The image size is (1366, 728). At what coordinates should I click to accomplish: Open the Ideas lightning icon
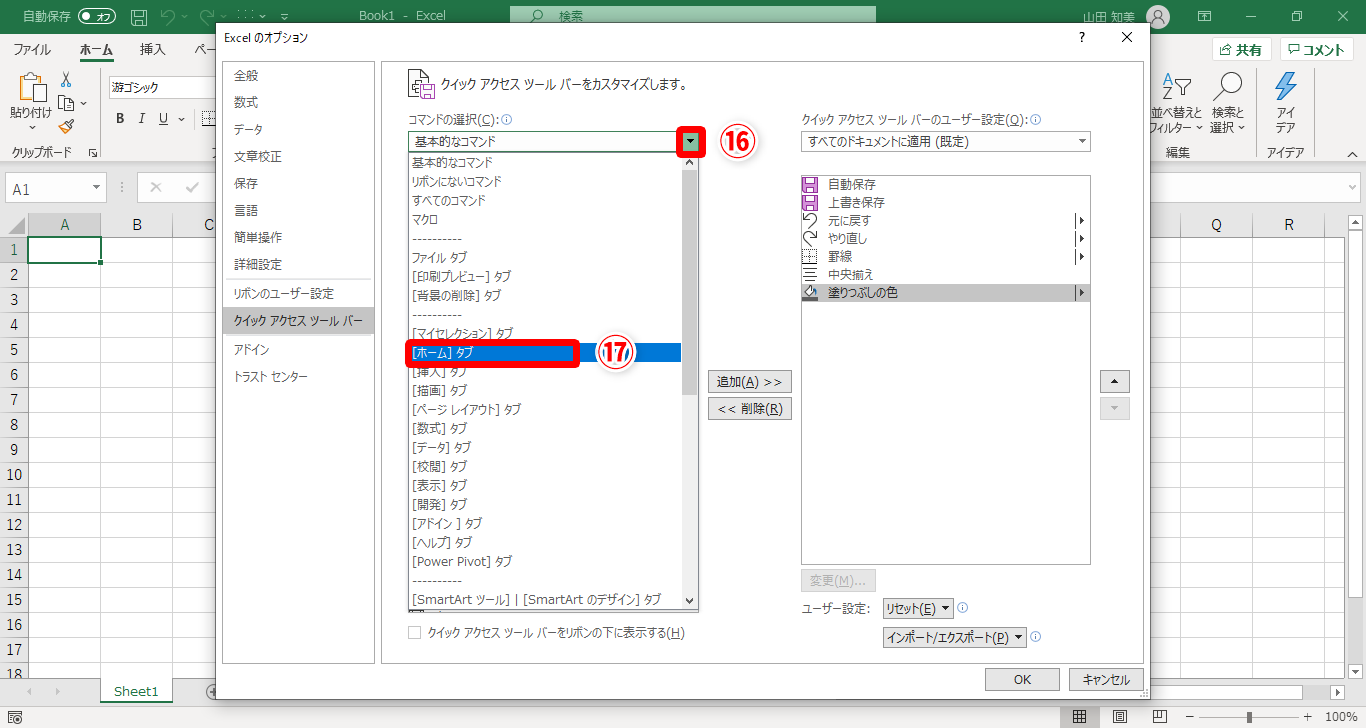coord(1285,86)
